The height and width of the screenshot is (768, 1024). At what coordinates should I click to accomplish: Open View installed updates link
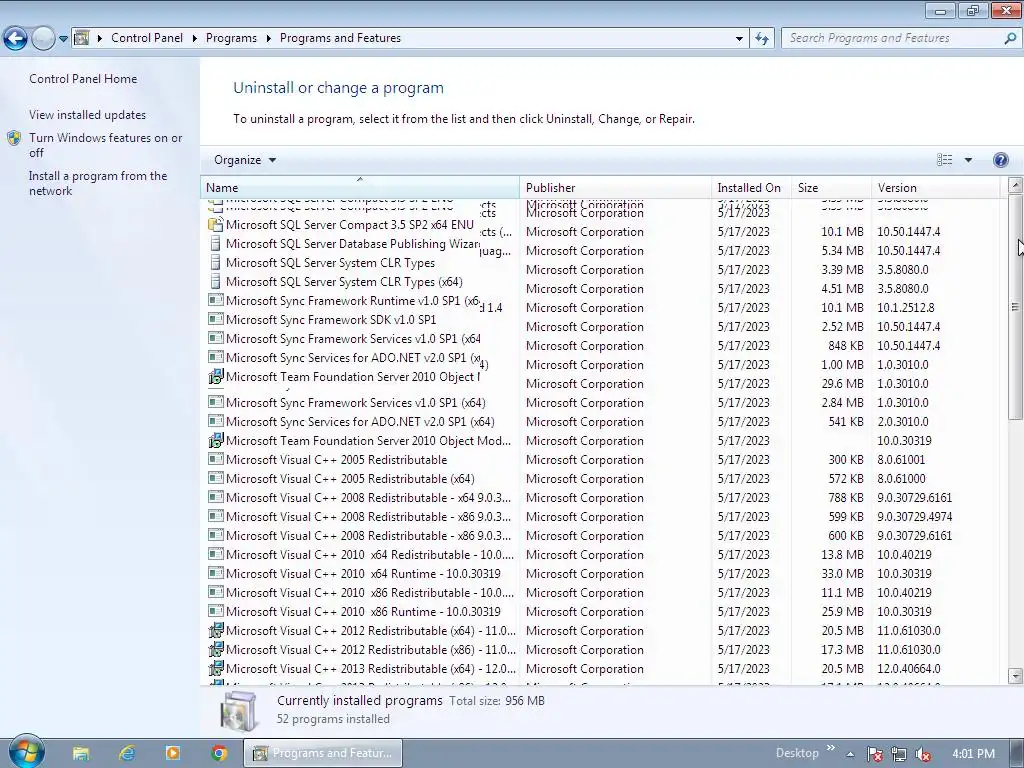click(x=88, y=114)
